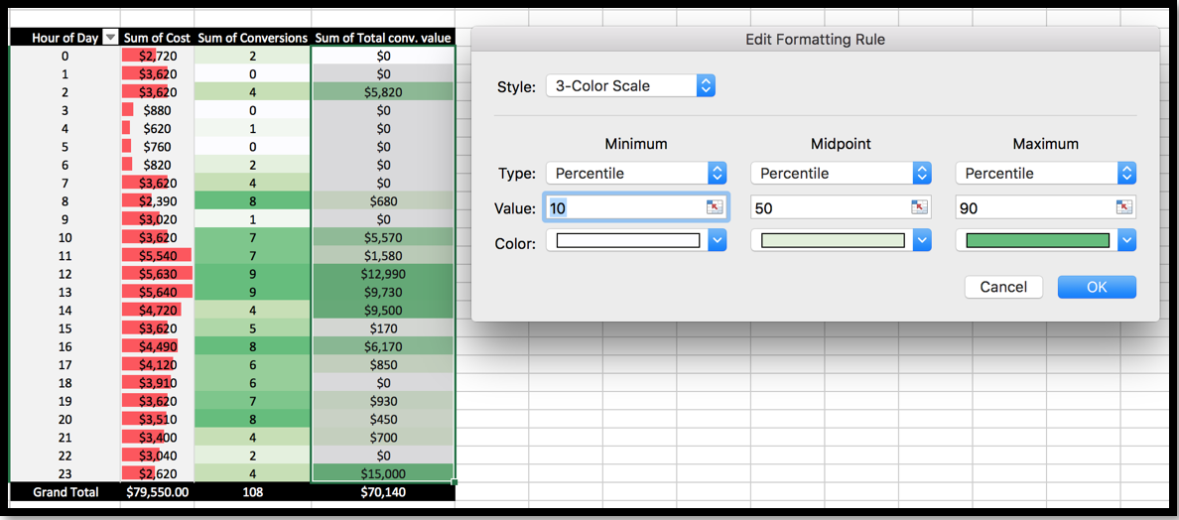Open the Minimum Type Percentile dropdown
Viewport: 1179px width, 520px height.
[x=636, y=173]
